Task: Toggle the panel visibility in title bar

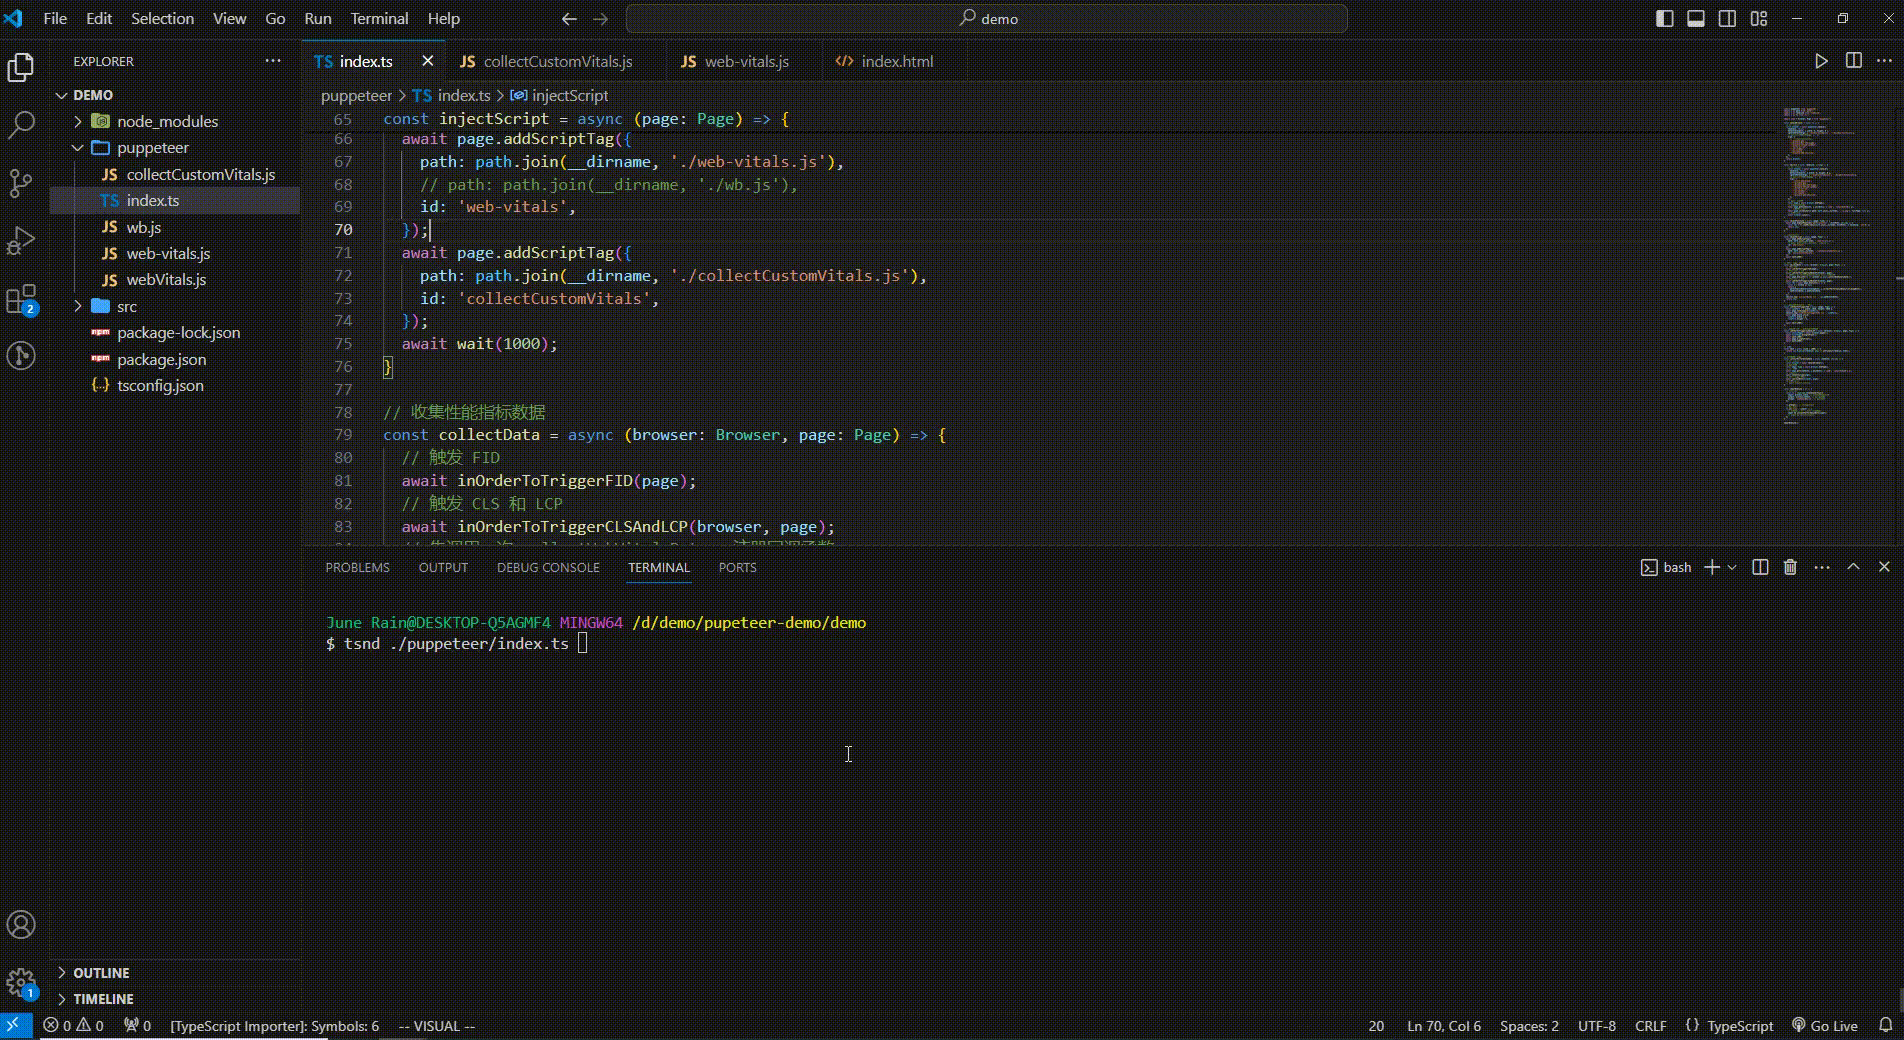Action: (x=1694, y=18)
